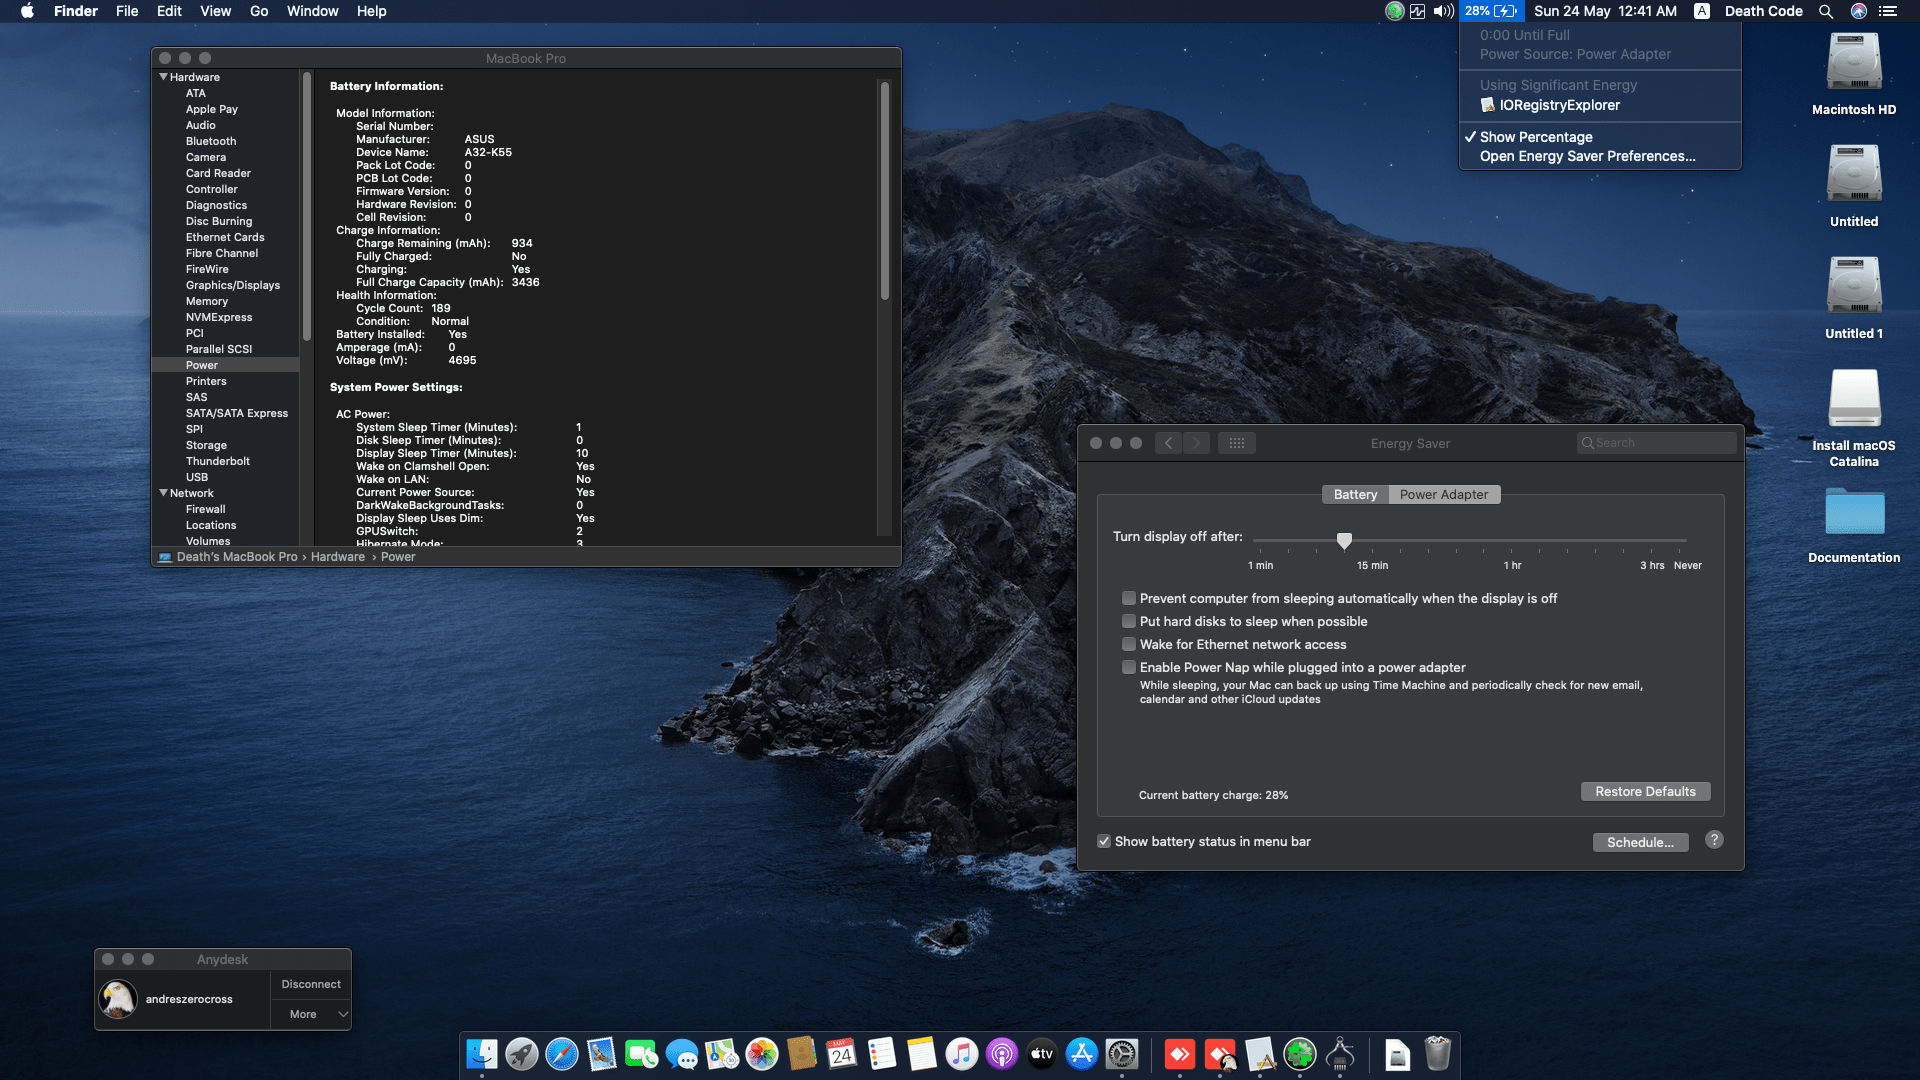Select Open Energy Saver Preferences from battery menu
The height and width of the screenshot is (1080, 1920).
click(1589, 156)
